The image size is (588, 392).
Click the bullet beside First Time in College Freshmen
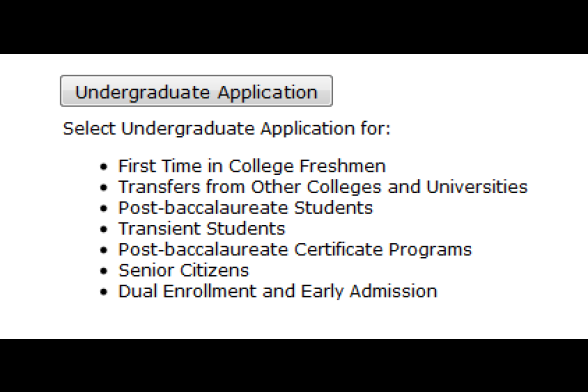click(104, 167)
